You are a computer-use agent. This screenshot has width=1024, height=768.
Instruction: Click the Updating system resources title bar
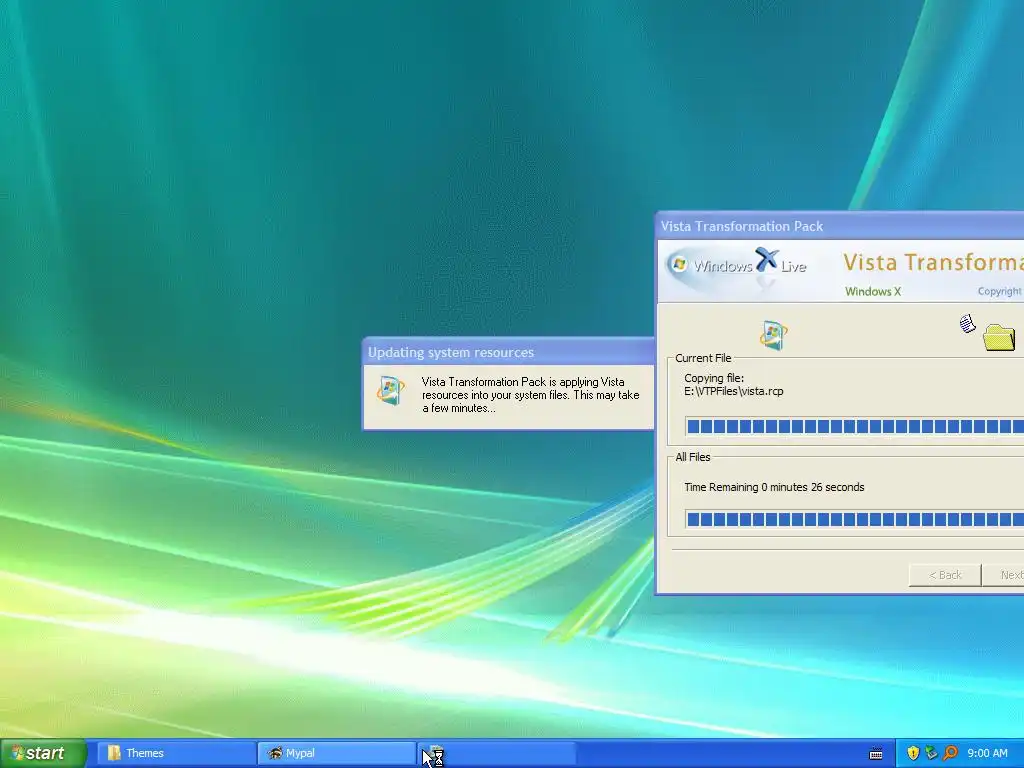pyautogui.click(x=509, y=352)
